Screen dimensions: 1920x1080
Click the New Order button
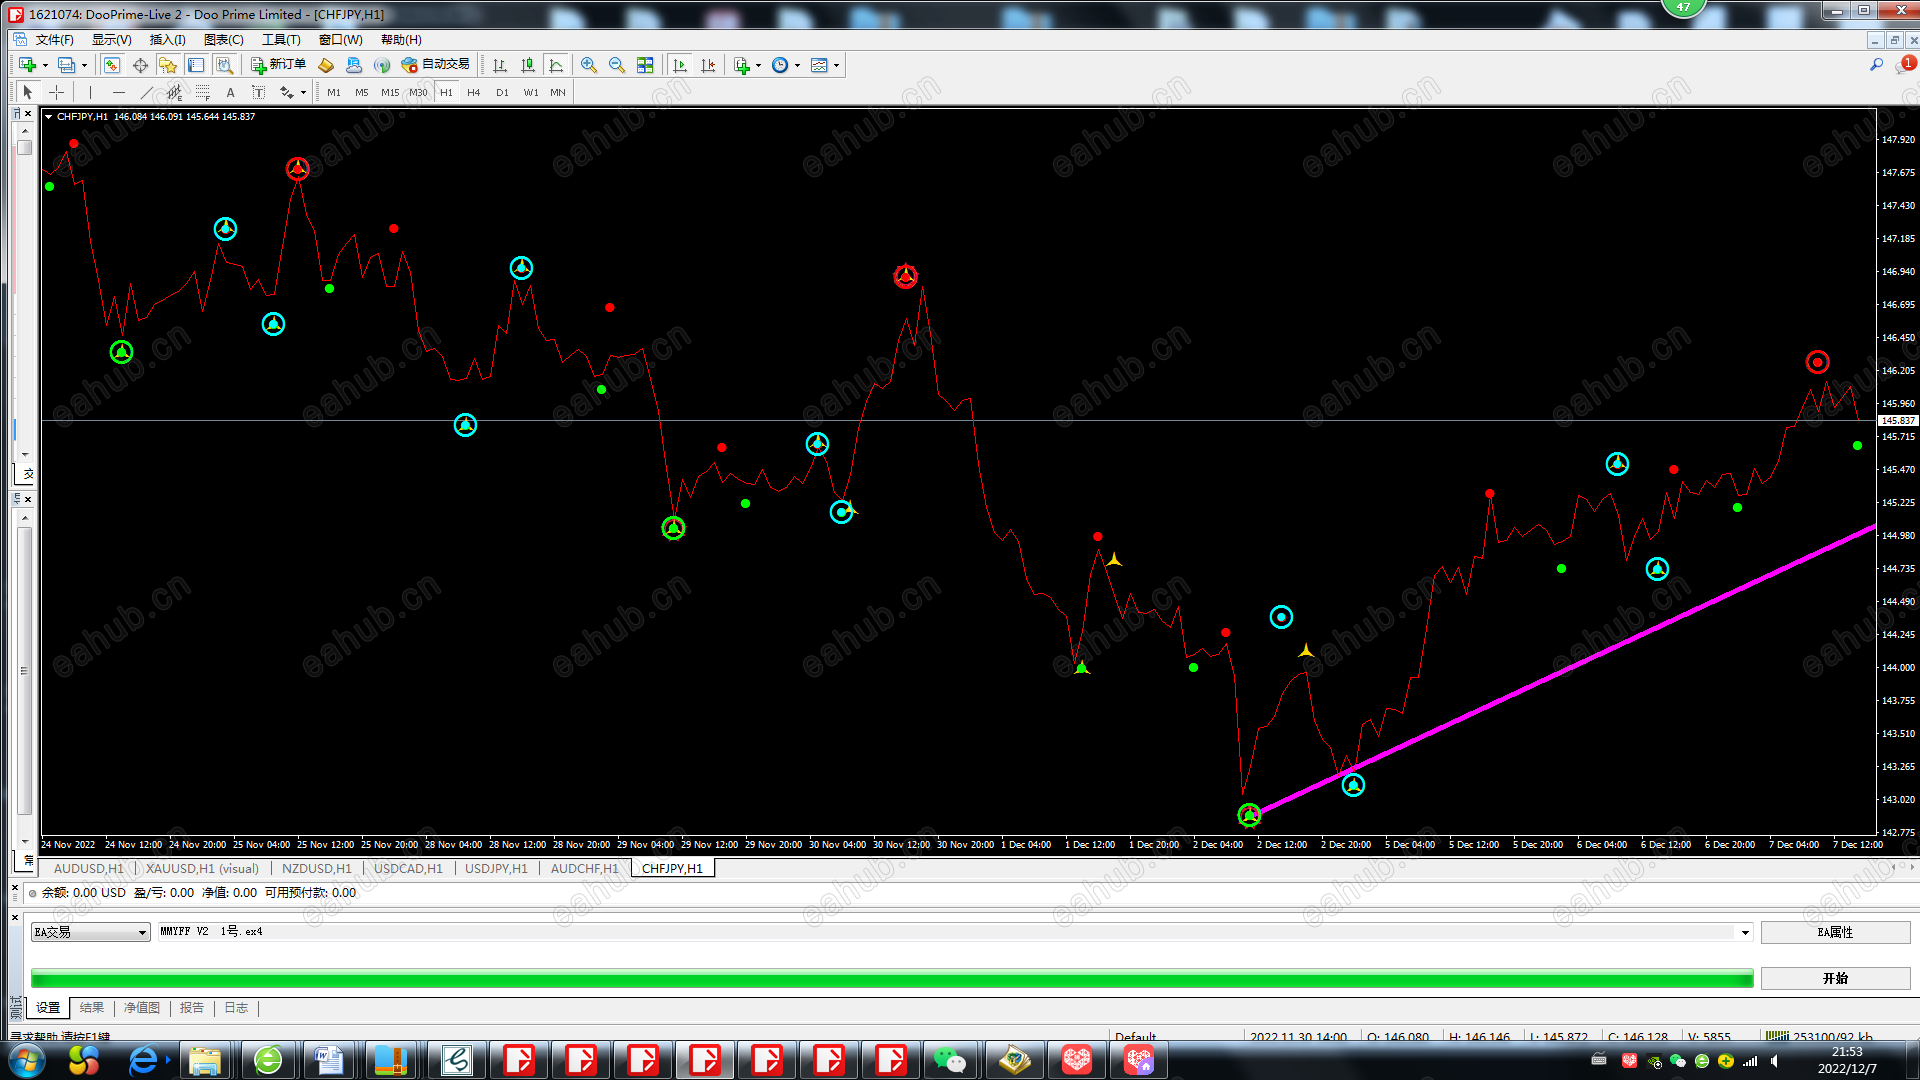(x=279, y=65)
